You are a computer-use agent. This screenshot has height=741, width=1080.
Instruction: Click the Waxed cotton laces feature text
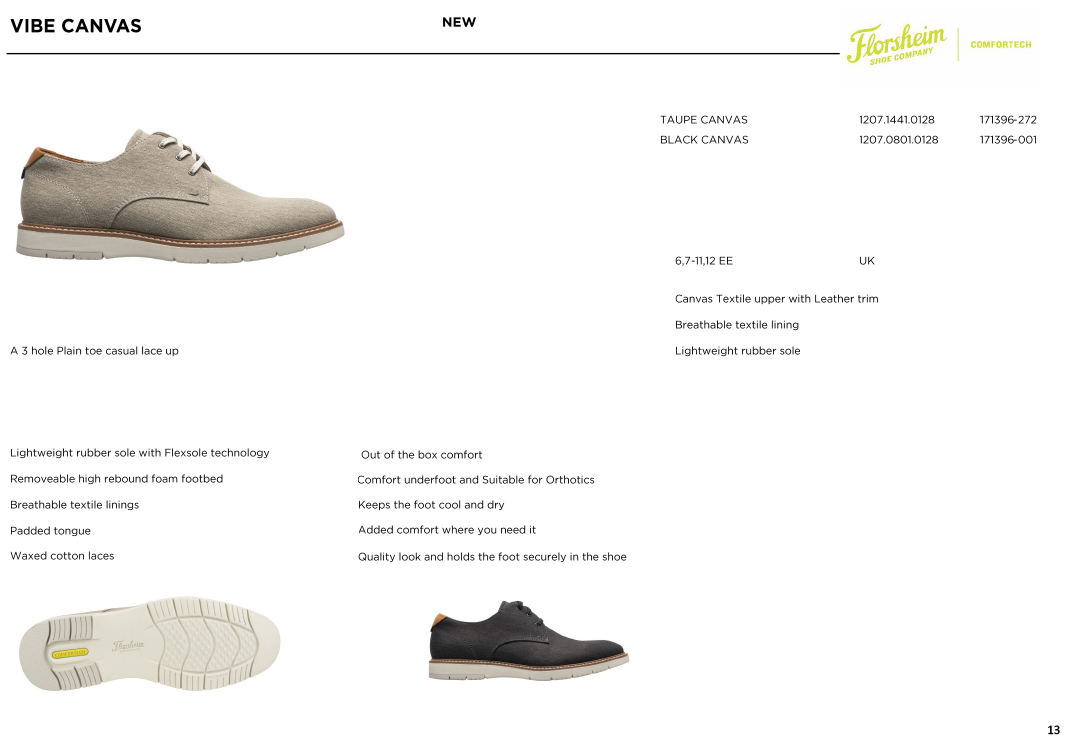[x=62, y=556]
